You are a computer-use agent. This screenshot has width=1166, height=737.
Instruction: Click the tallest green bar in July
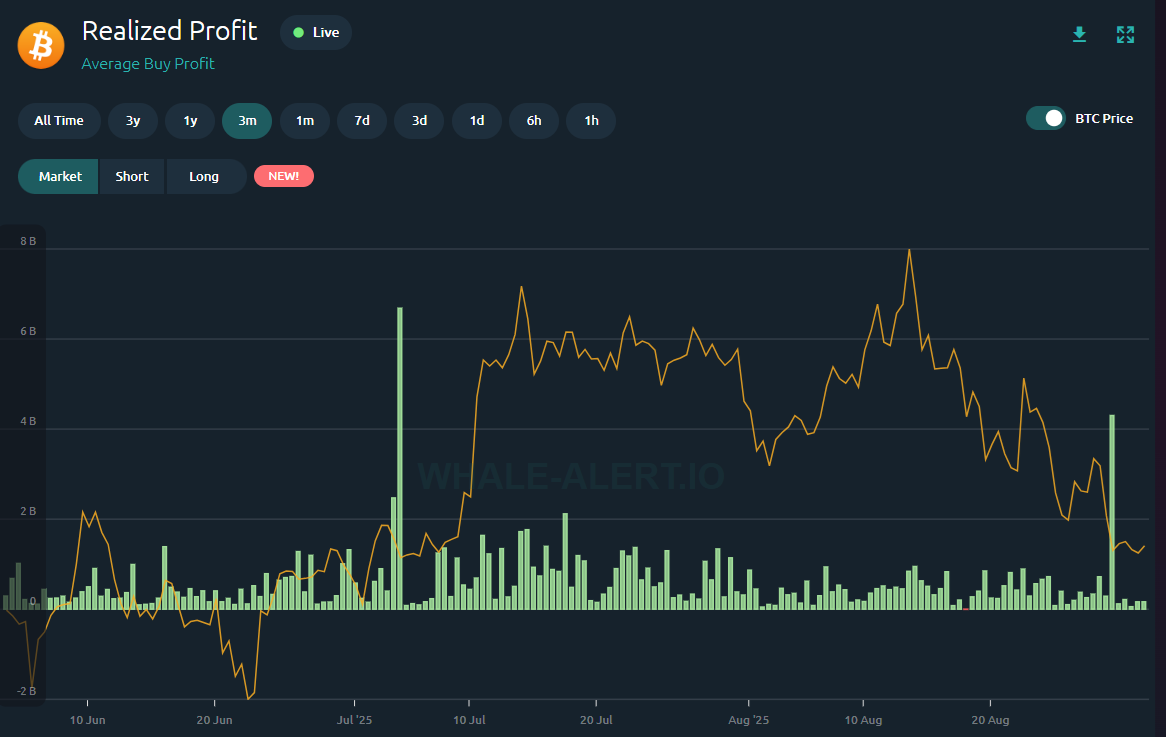(x=400, y=460)
